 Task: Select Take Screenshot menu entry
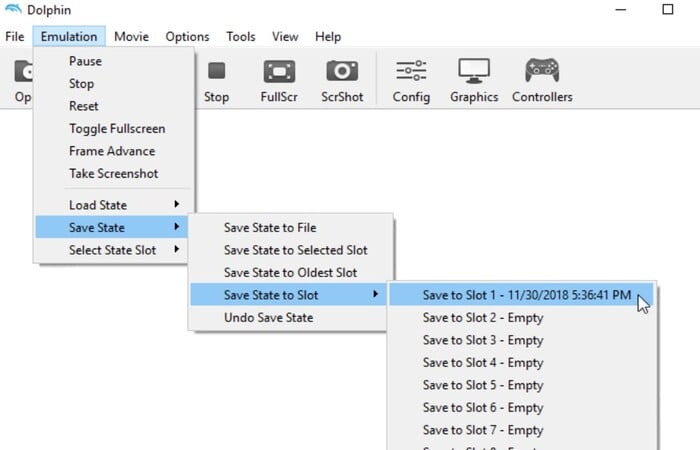point(114,174)
